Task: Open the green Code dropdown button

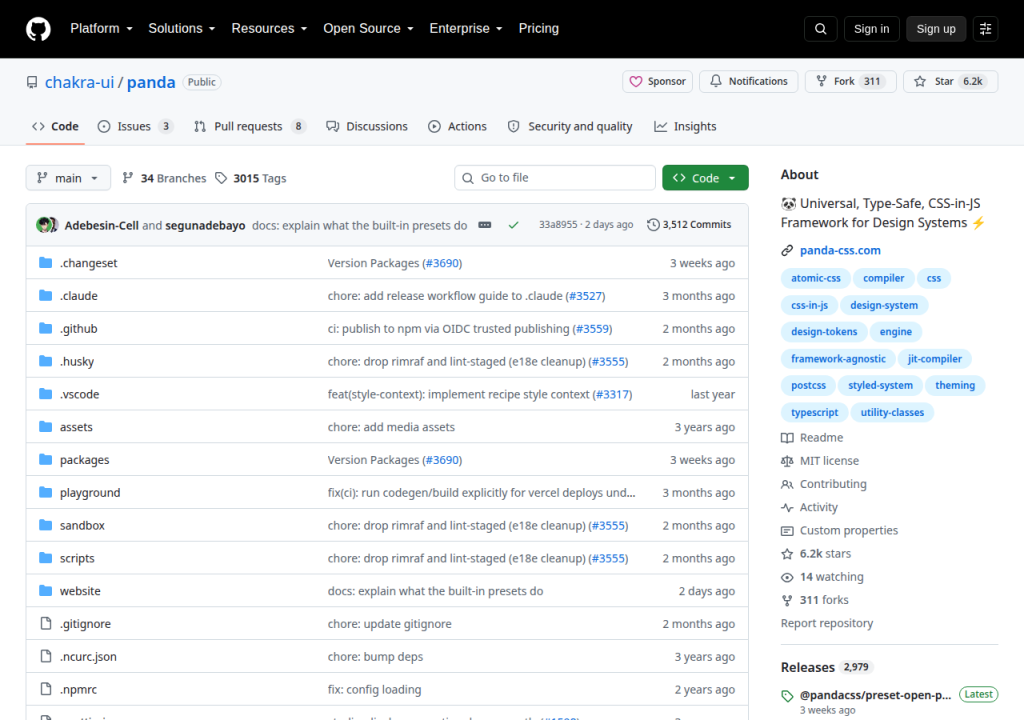Action: point(705,178)
